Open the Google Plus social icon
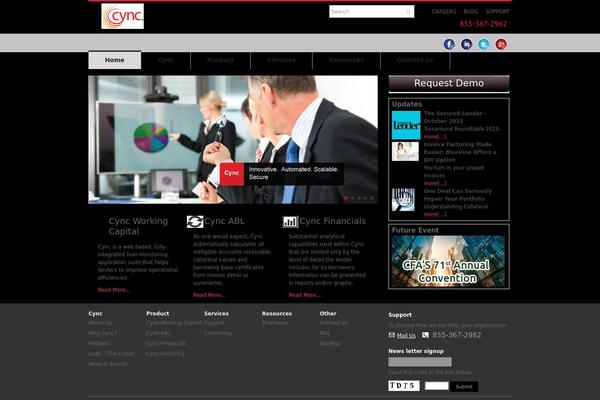Screen dimensions: 600x400 pos(501,44)
